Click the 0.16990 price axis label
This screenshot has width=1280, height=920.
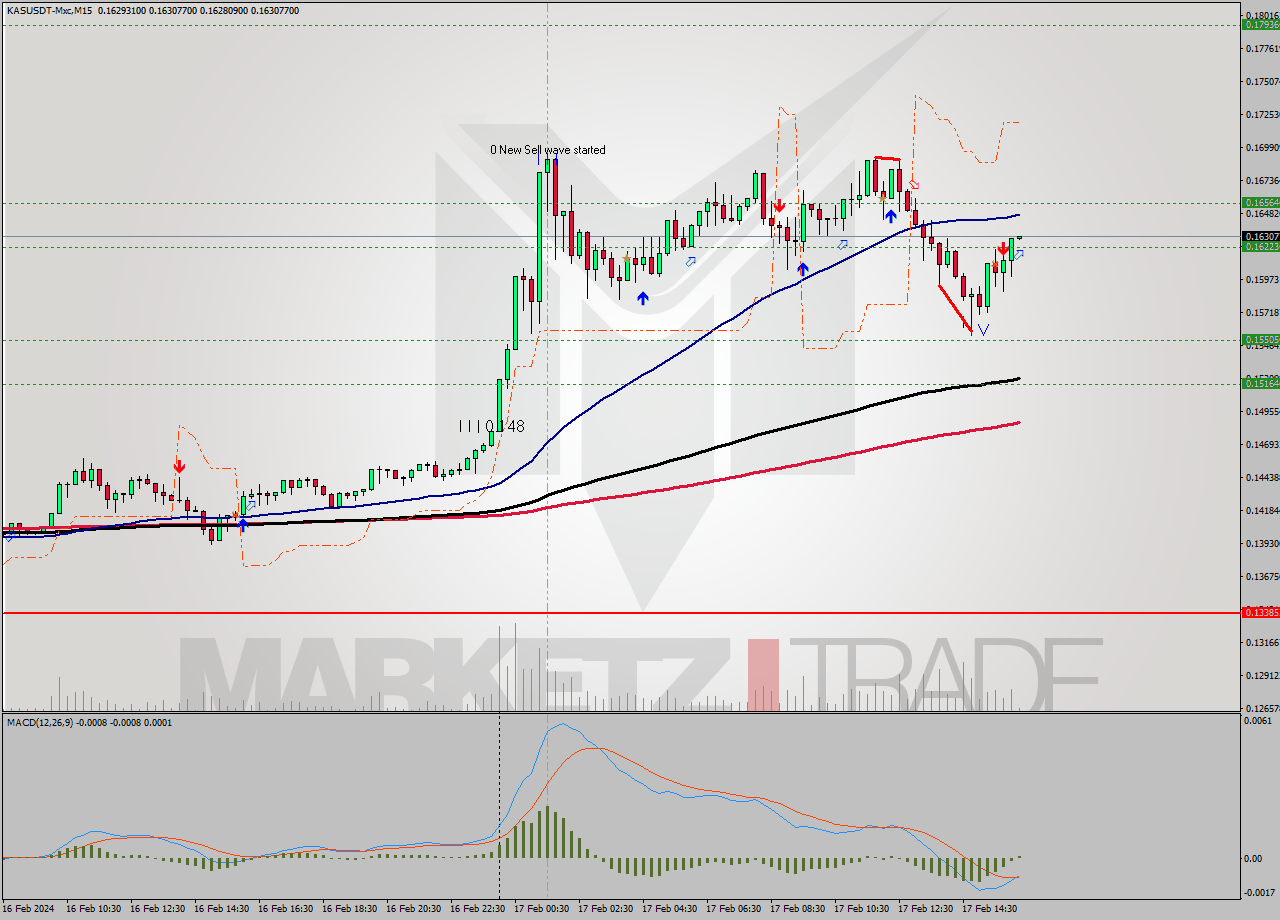pos(1261,148)
